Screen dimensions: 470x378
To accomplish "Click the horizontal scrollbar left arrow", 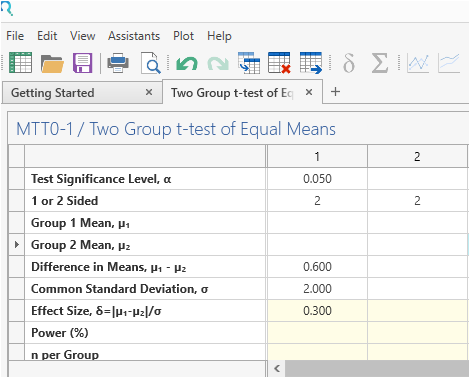I will [277, 368].
